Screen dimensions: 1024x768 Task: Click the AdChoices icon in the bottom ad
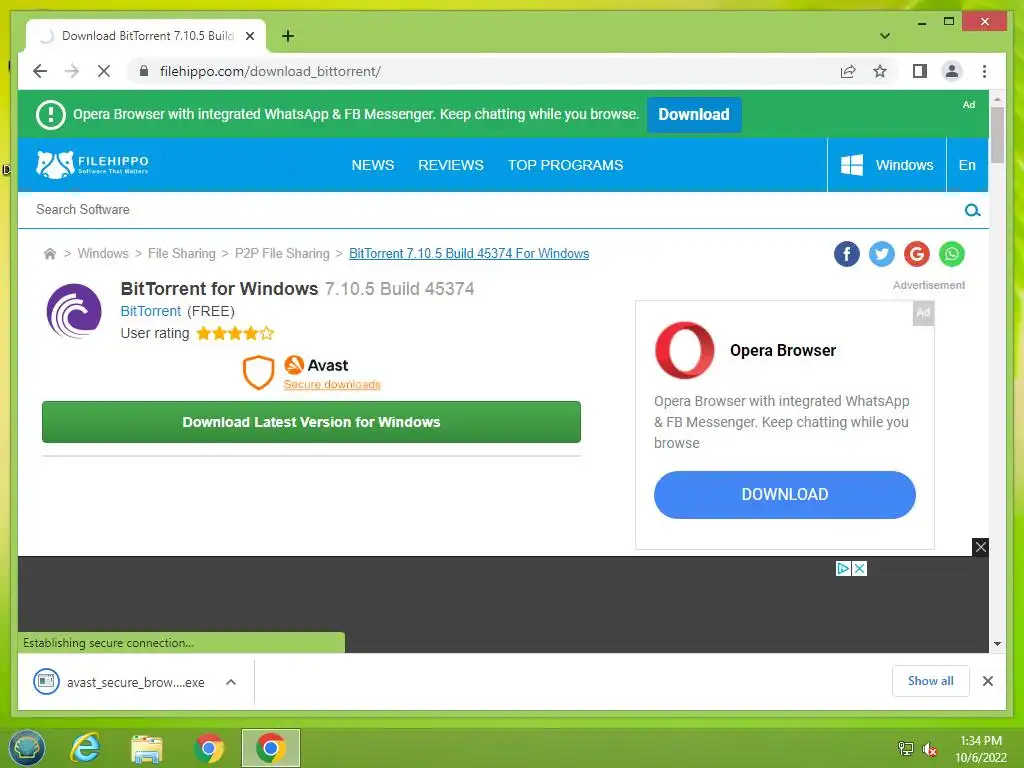843,569
